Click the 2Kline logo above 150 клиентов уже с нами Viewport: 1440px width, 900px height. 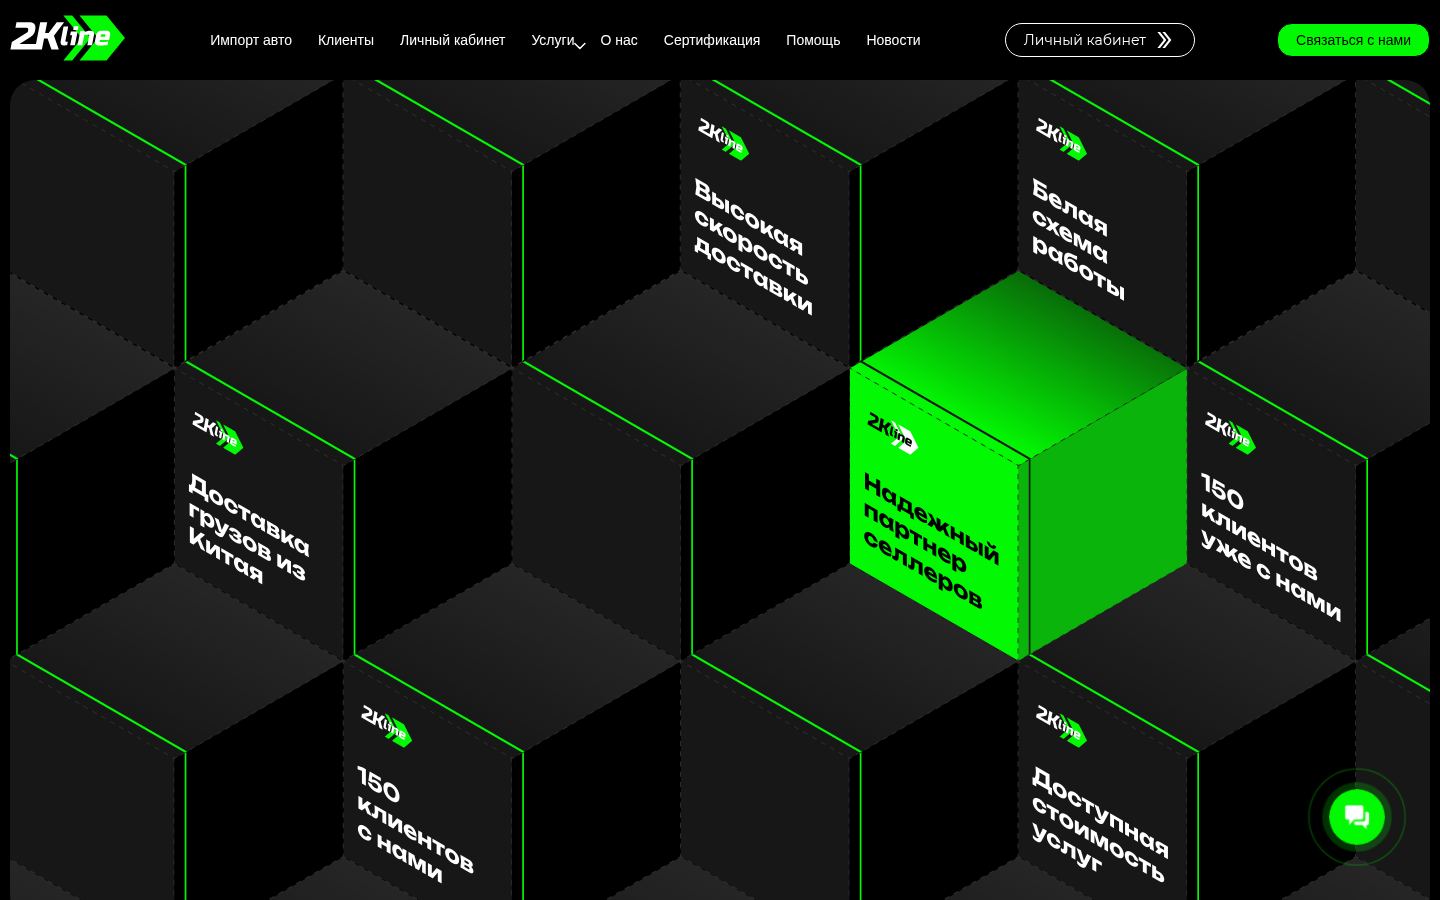(1229, 432)
